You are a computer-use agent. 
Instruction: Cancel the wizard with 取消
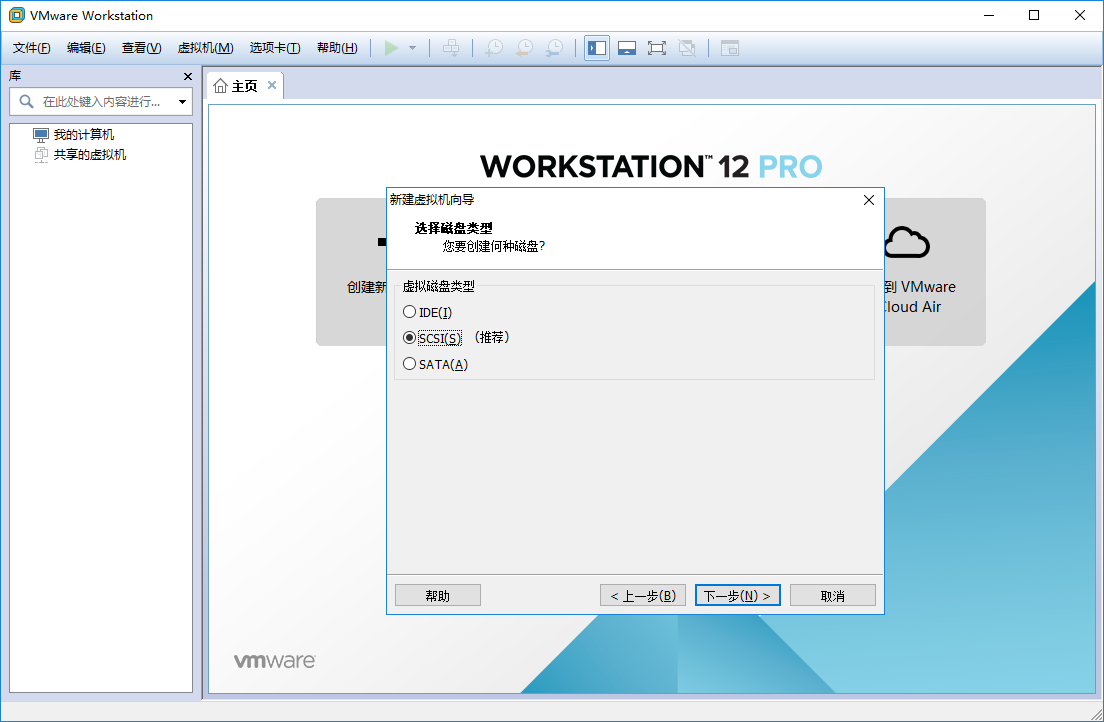(832, 595)
